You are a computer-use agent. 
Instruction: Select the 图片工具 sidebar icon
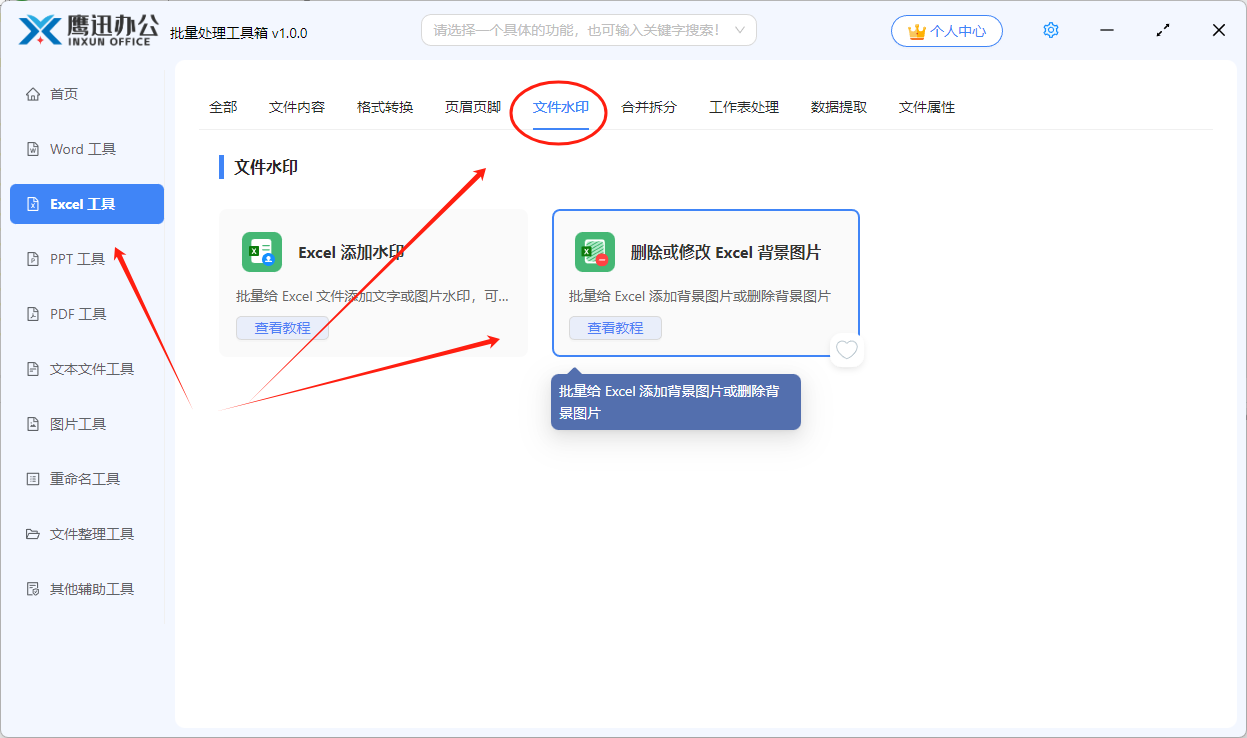[32, 424]
